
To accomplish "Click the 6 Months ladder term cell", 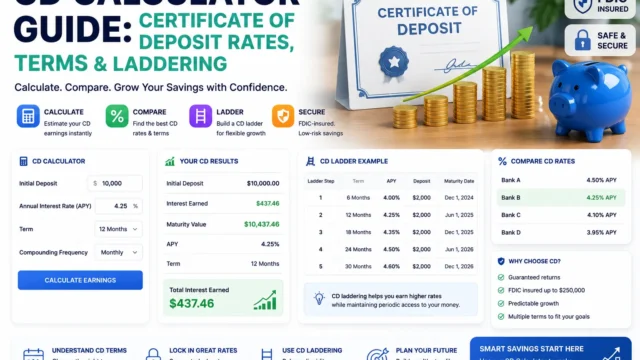I will 358,198.
